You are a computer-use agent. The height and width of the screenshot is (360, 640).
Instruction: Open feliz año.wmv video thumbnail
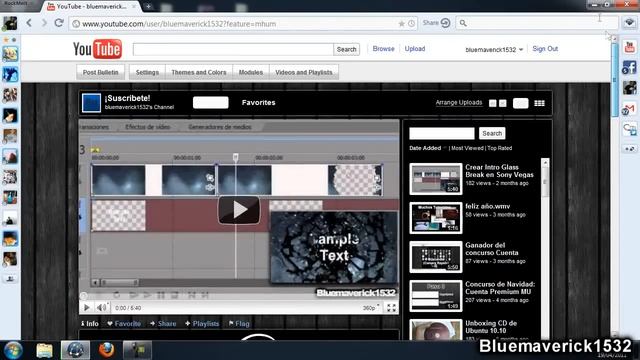pyautogui.click(x=436, y=218)
